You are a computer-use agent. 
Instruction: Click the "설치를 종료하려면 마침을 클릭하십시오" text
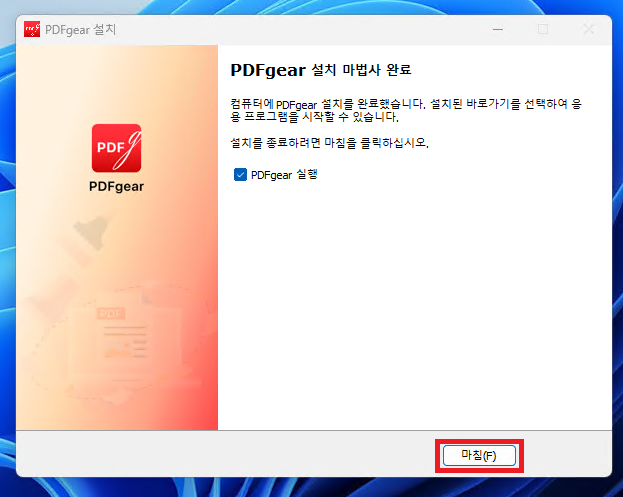coord(329,143)
